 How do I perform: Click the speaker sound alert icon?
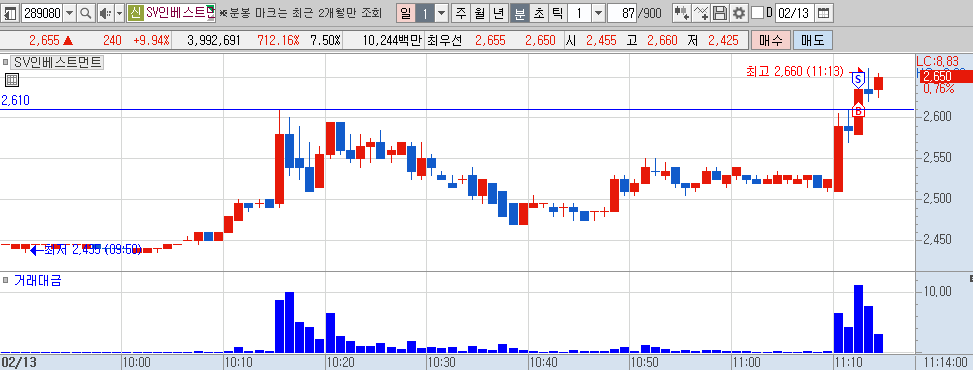pyautogui.click(x=105, y=12)
